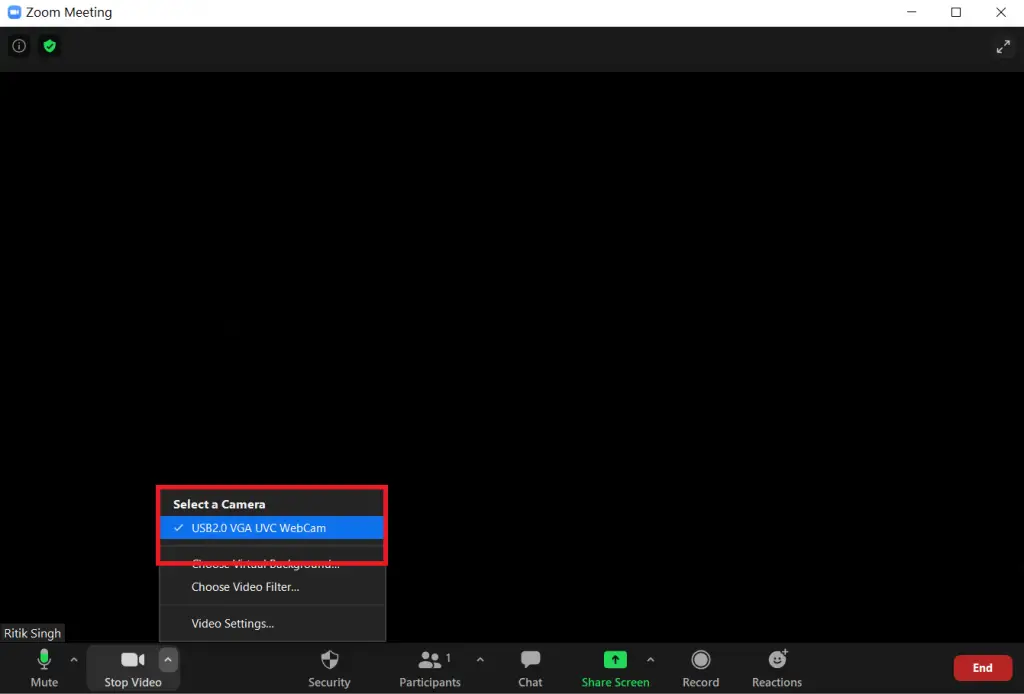Start sharing your screen
The image size is (1024, 694).
[615, 668]
